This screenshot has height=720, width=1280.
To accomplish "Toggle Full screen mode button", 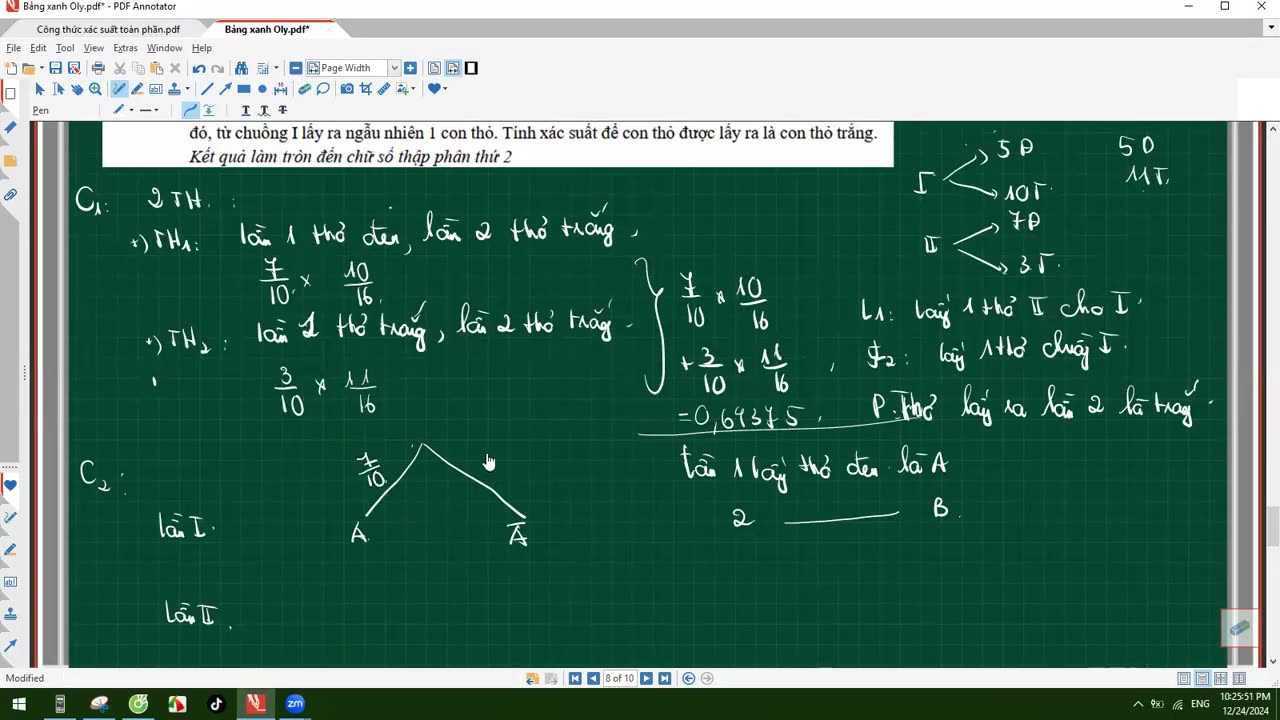I will click(x=471, y=68).
